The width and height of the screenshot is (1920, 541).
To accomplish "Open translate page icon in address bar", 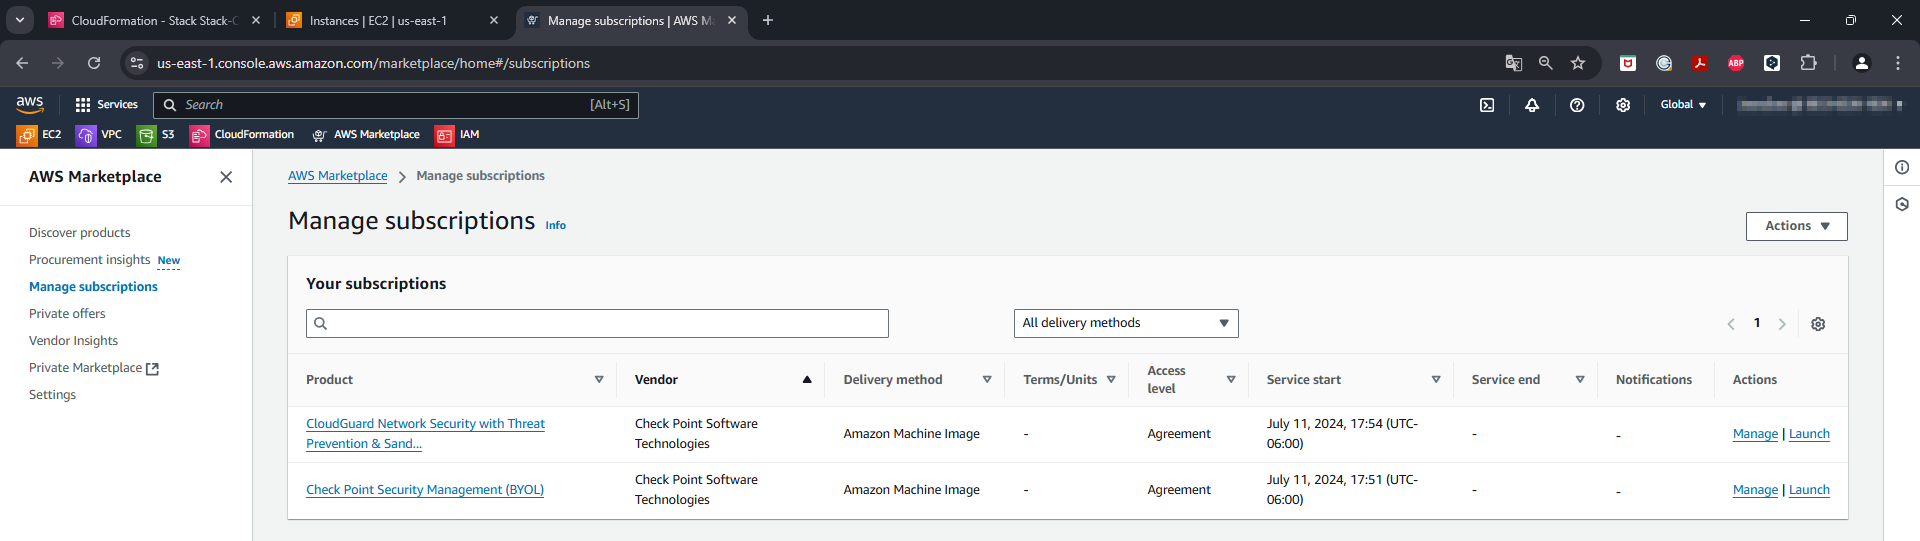I will 1514,63.
